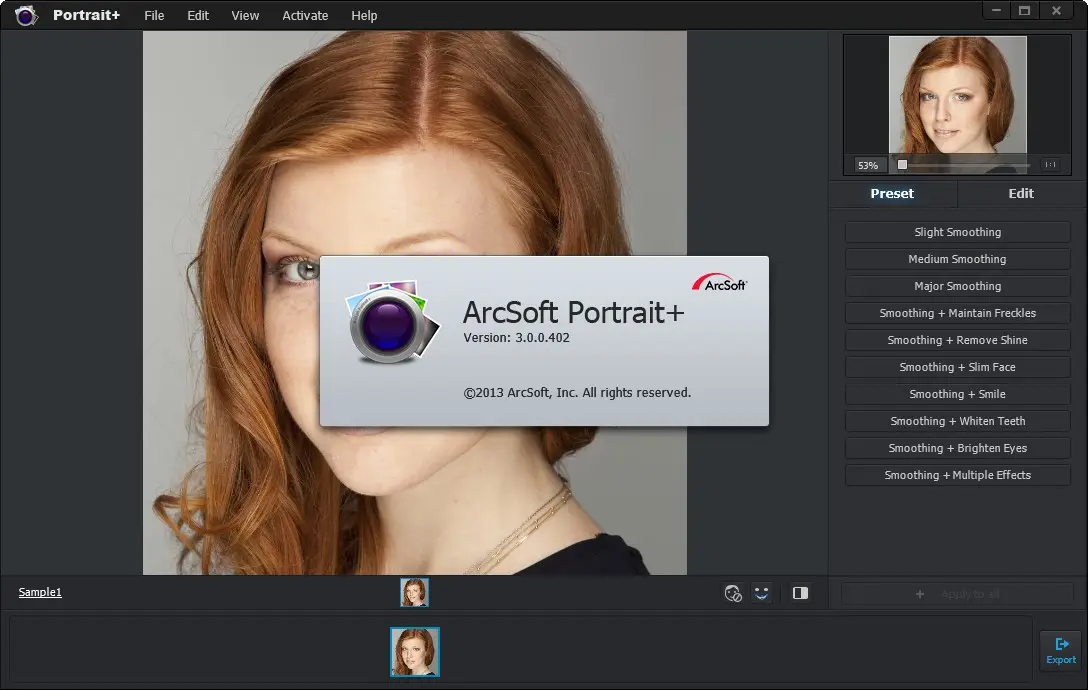This screenshot has width=1088, height=690.
Task: Open the Edit menu in menu bar
Action: pos(198,15)
